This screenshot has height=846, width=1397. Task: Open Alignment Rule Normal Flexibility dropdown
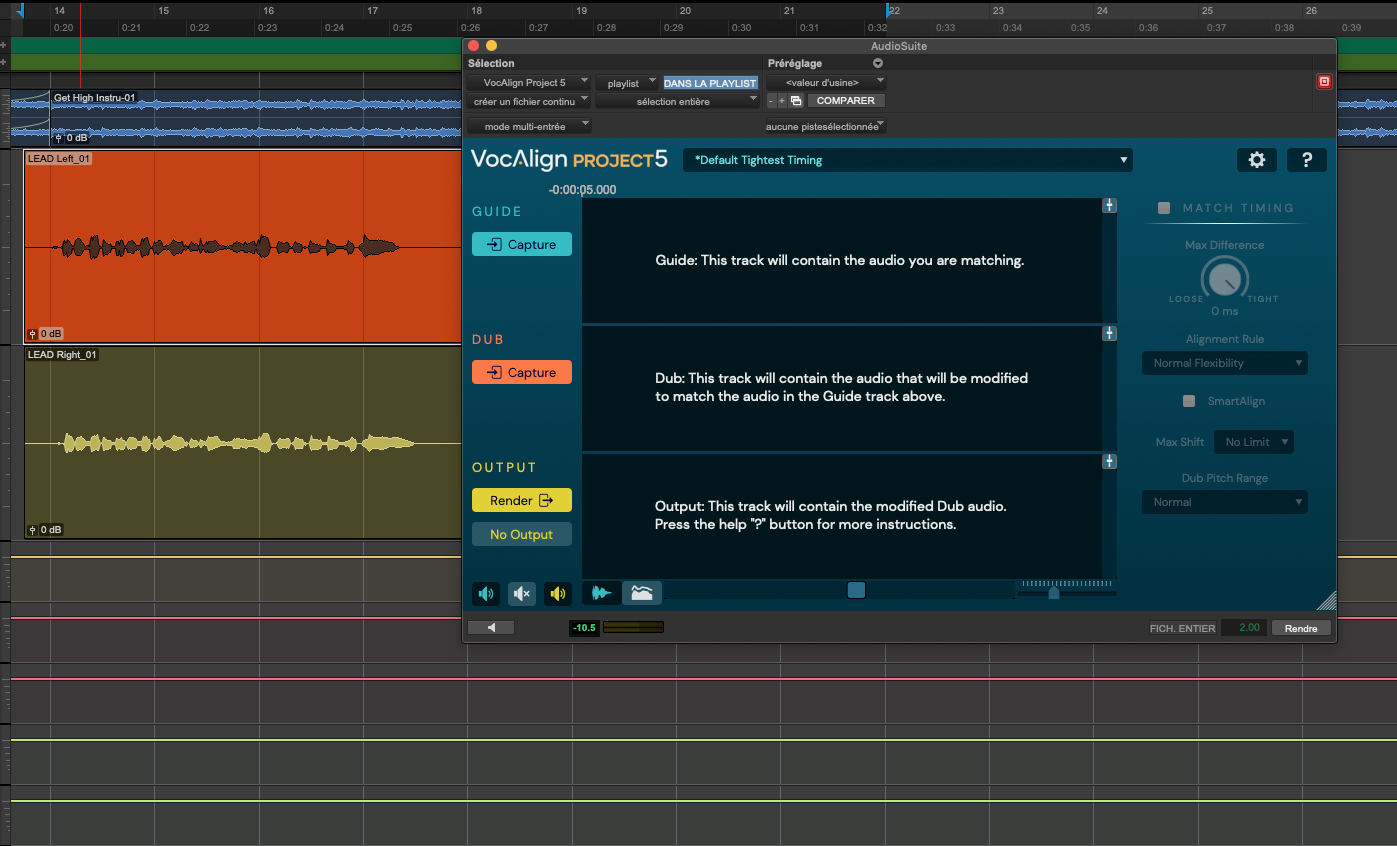point(1225,363)
